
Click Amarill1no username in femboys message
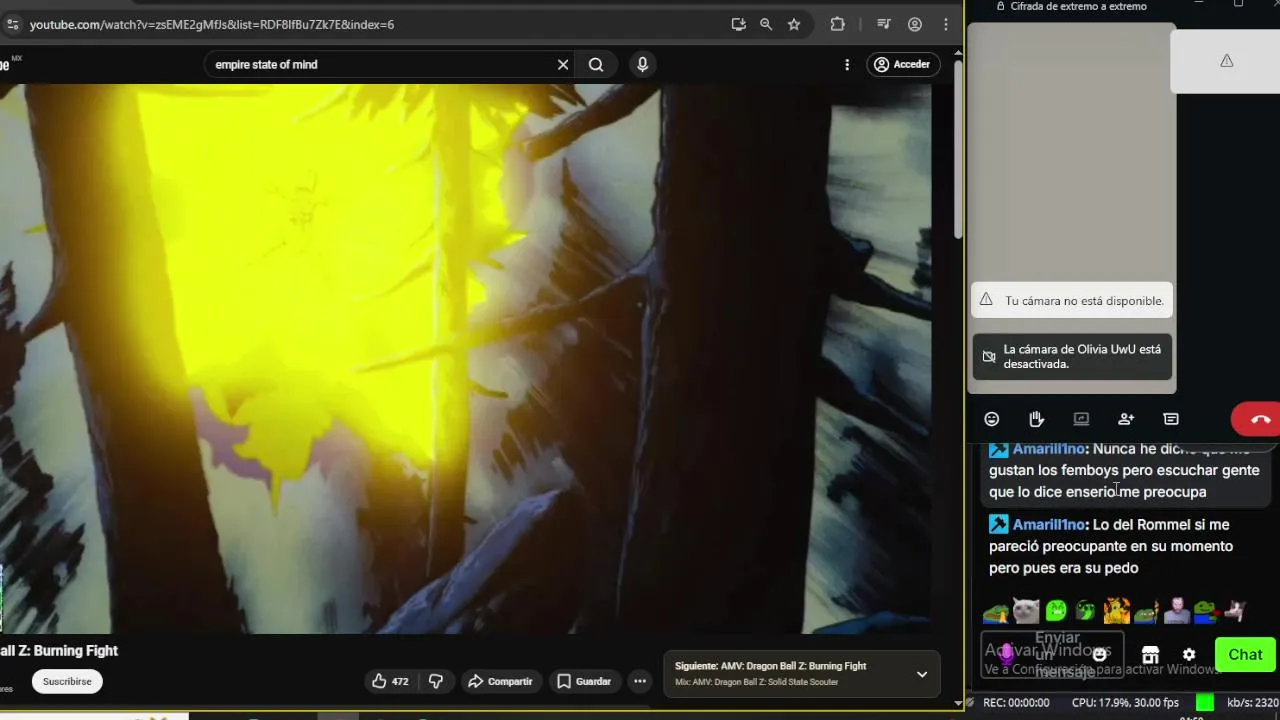1049,449
